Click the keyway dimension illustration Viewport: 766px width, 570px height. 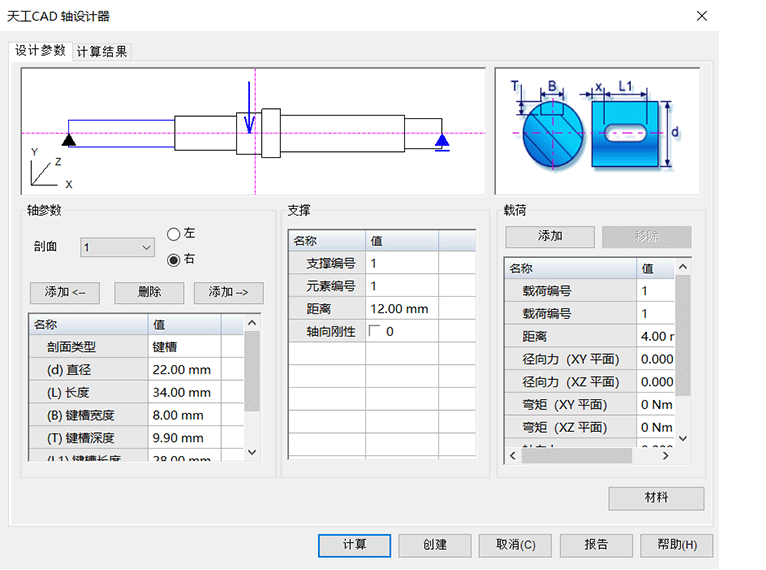(x=597, y=131)
